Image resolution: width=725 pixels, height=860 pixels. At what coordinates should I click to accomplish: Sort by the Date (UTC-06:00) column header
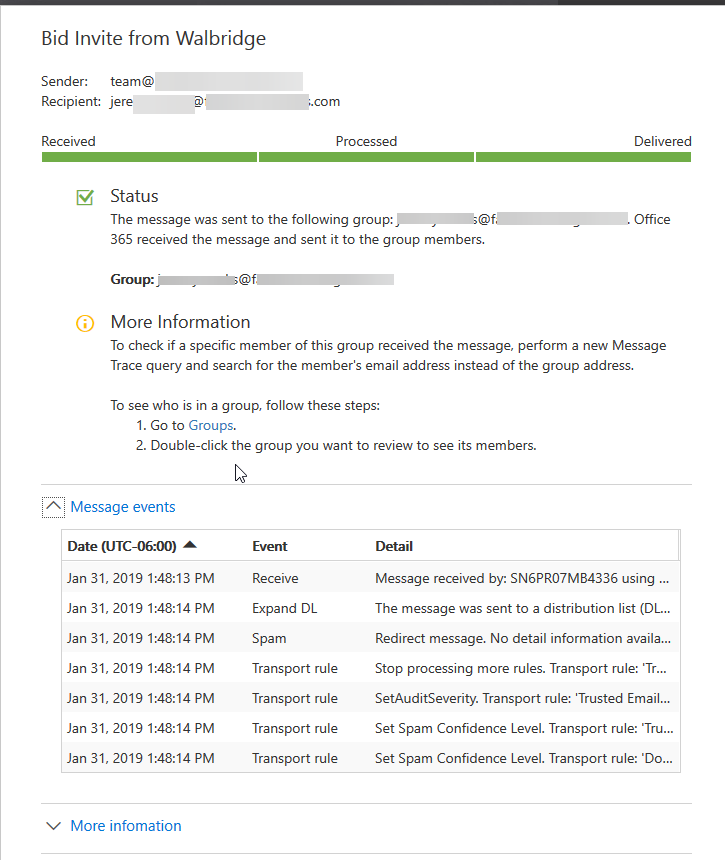125,546
